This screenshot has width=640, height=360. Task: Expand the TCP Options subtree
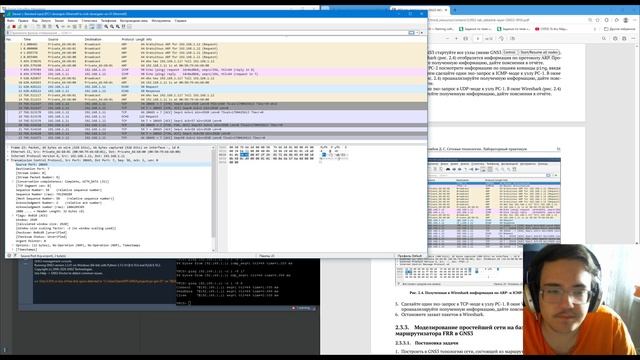pyautogui.click(x=13, y=245)
